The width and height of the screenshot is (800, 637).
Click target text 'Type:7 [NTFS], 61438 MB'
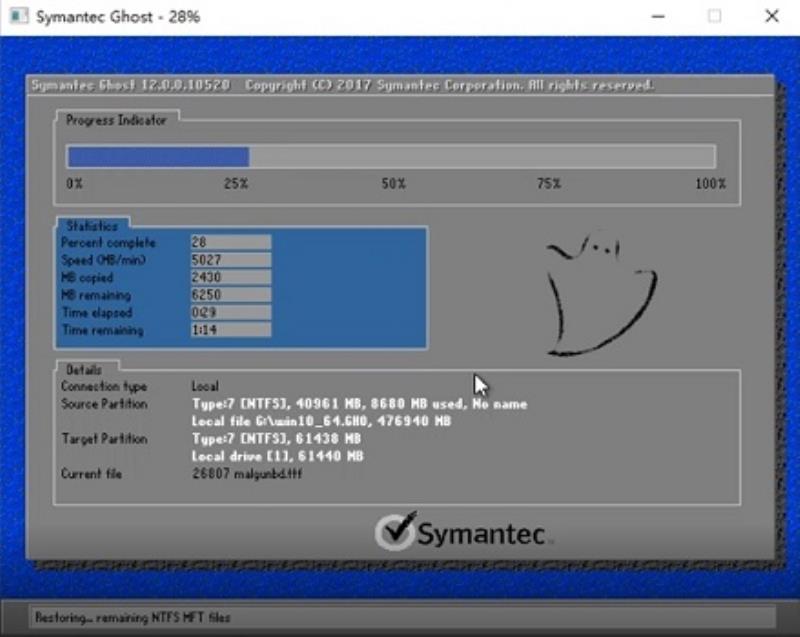coord(277,439)
